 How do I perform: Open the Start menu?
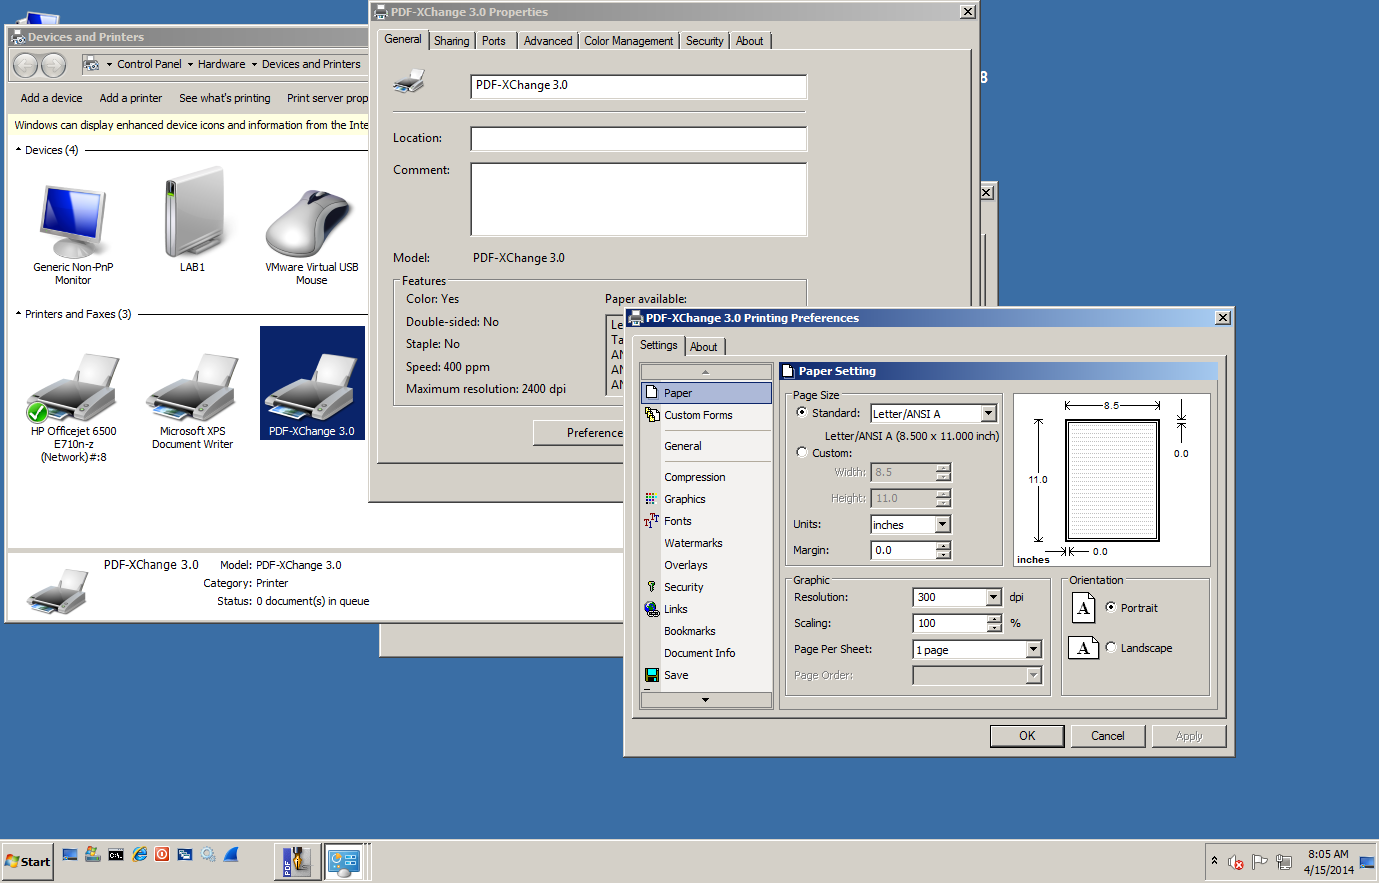pos(27,861)
